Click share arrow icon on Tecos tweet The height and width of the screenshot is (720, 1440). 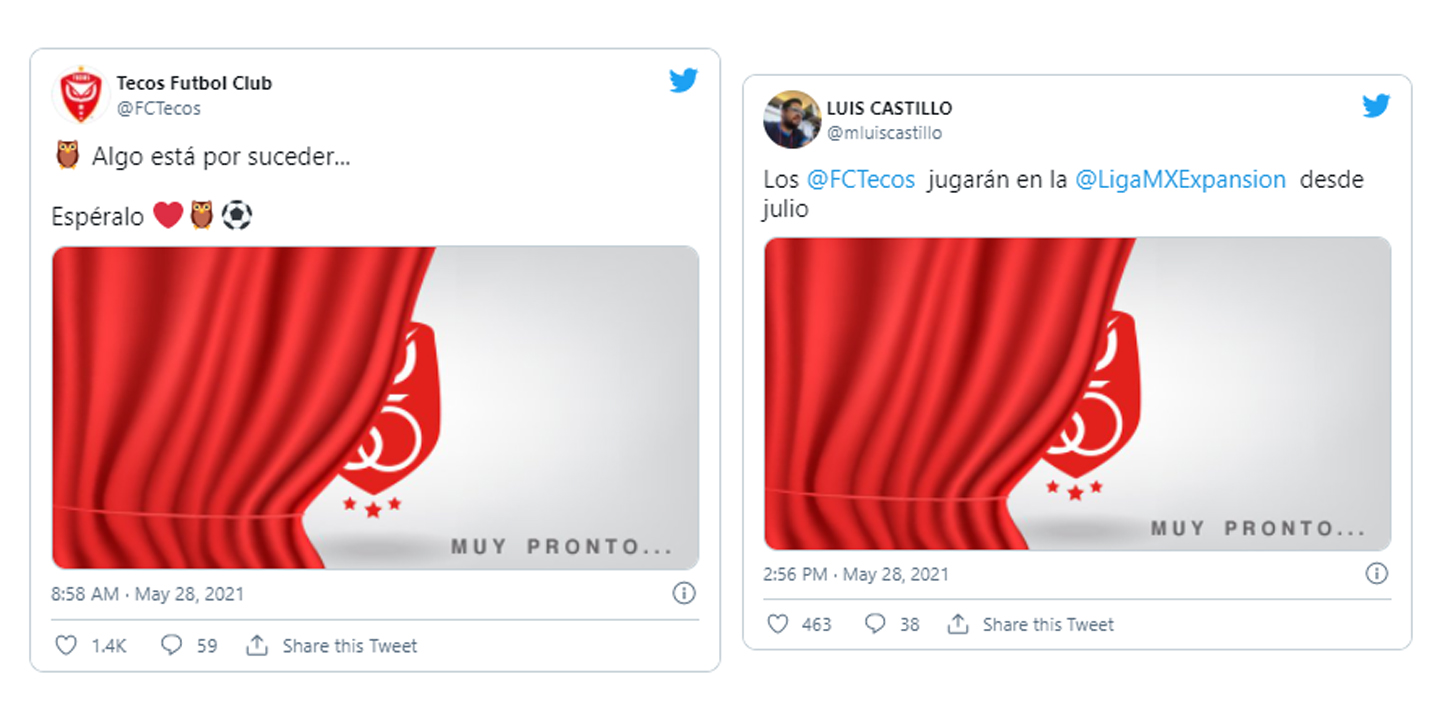[x=257, y=646]
